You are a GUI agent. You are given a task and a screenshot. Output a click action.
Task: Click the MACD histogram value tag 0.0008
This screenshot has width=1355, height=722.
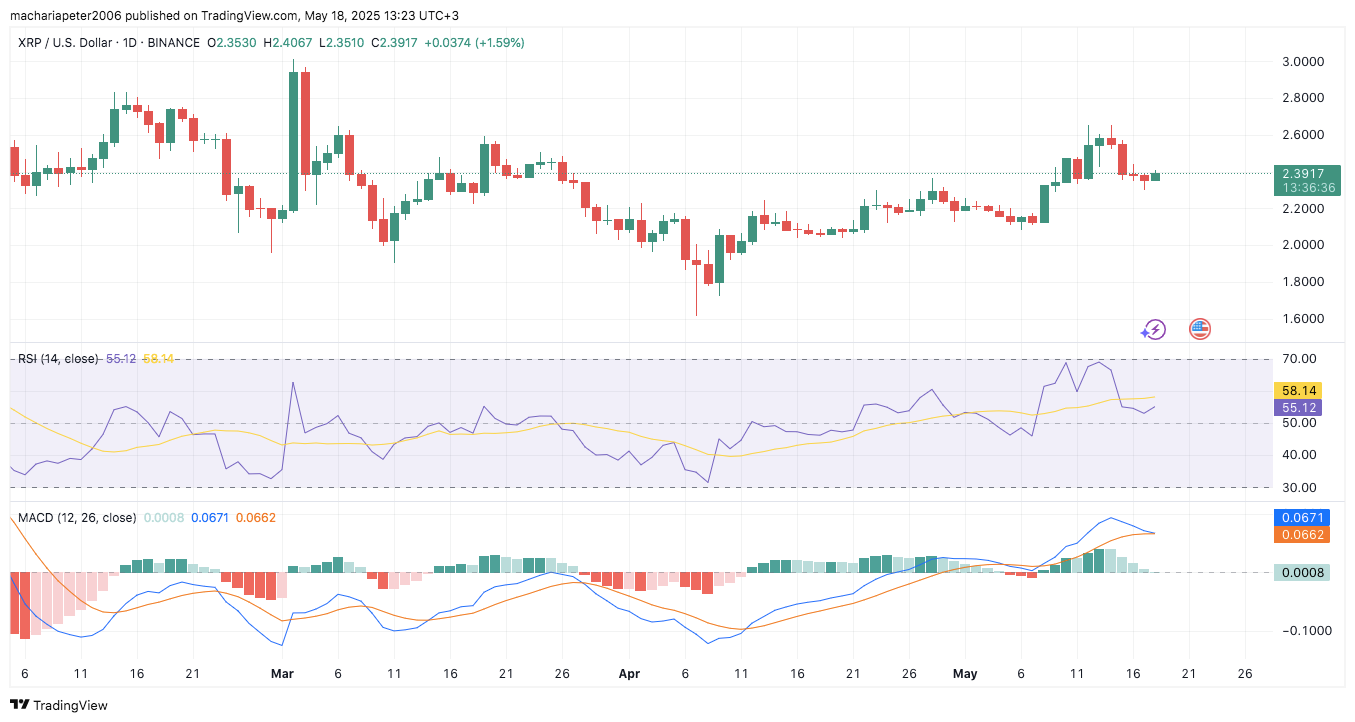(1301, 573)
